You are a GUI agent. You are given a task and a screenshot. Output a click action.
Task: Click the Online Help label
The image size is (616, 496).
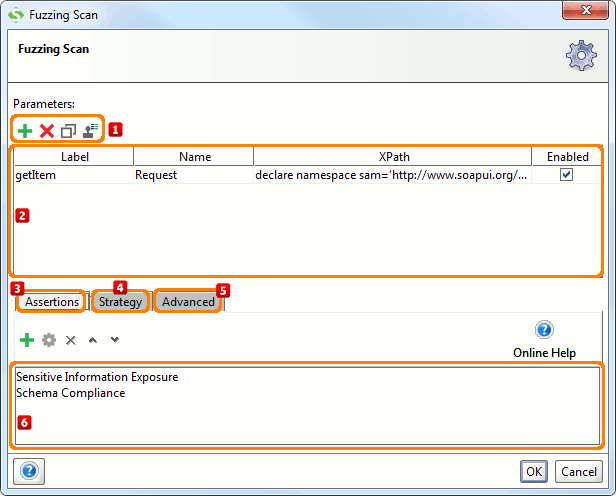coord(544,353)
